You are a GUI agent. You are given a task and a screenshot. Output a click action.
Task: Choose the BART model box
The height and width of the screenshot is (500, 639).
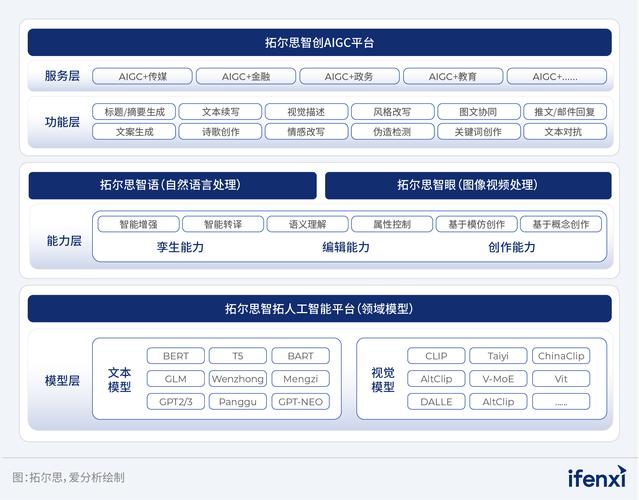(300, 356)
